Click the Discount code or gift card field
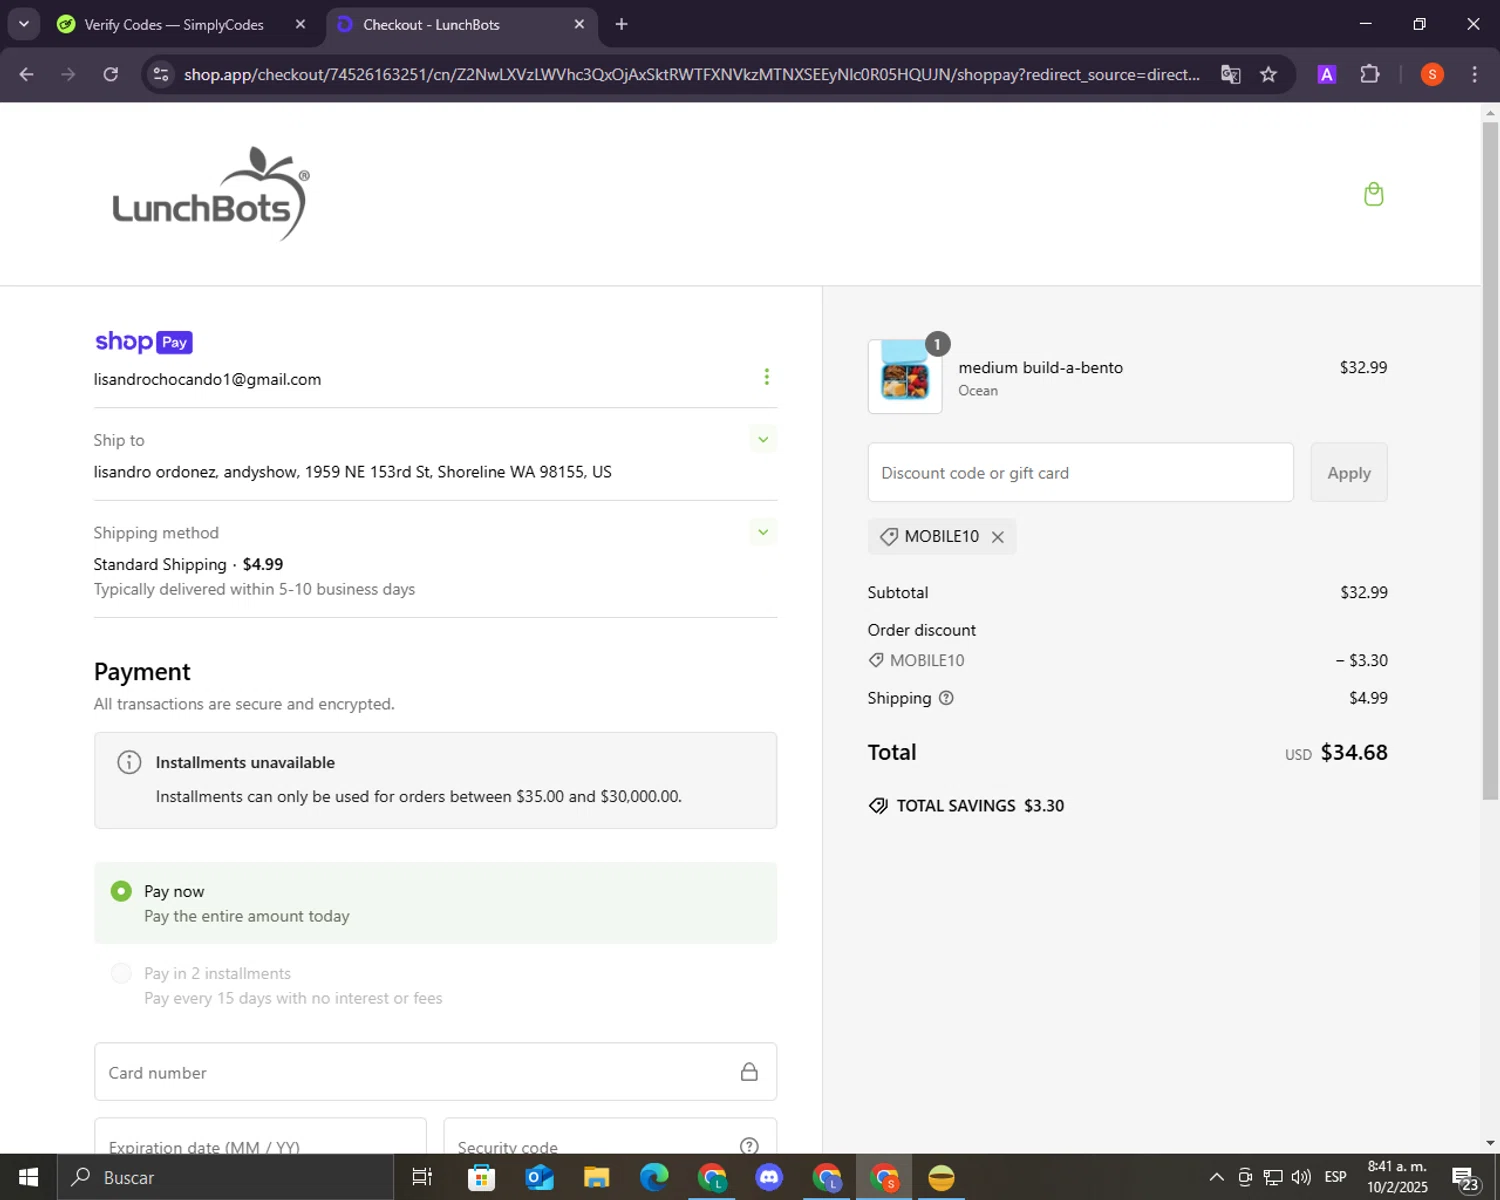The height and width of the screenshot is (1200, 1500). coord(1080,473)
